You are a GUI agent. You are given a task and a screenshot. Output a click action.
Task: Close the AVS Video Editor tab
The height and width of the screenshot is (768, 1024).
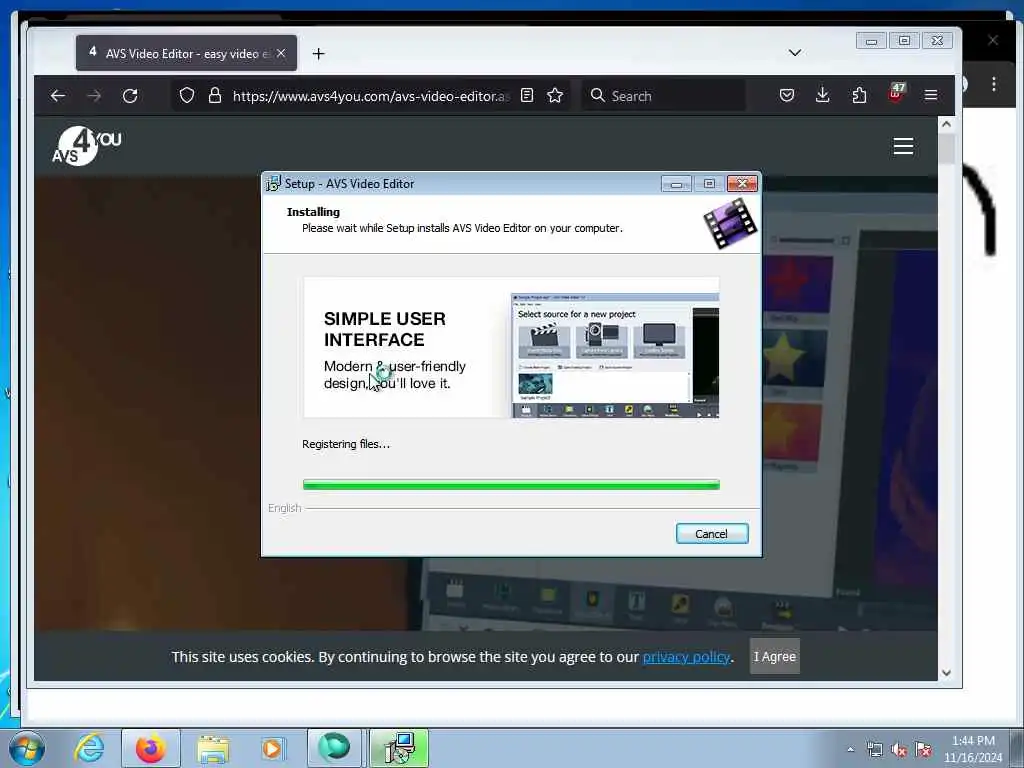pos(281,54)
